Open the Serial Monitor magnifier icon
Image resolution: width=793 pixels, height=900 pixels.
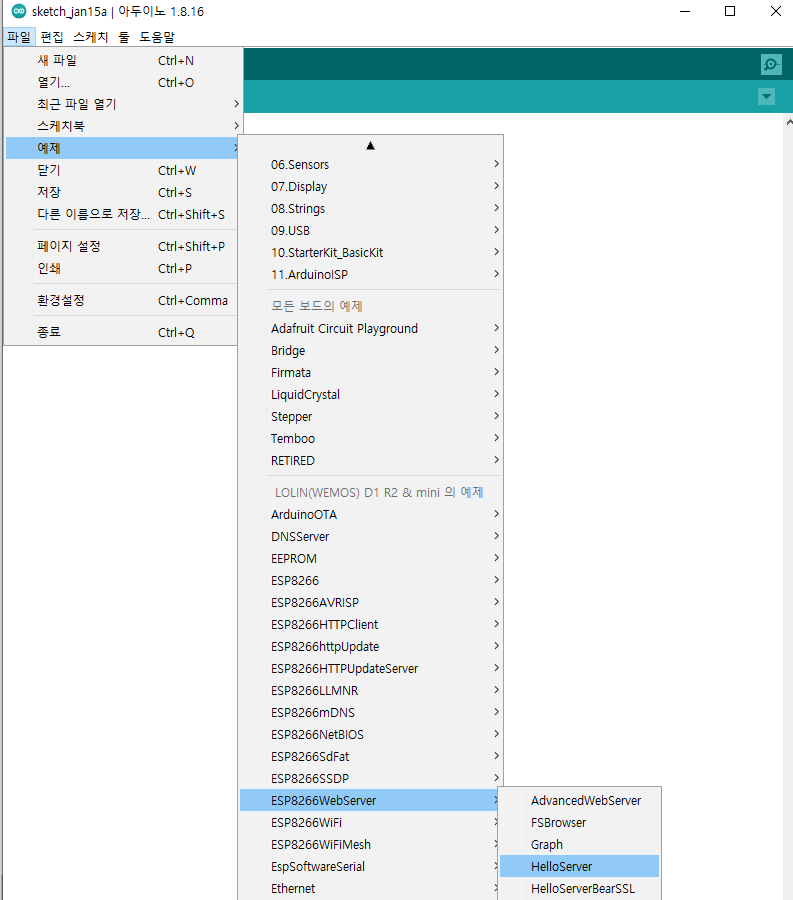click(x=771, y=64)
